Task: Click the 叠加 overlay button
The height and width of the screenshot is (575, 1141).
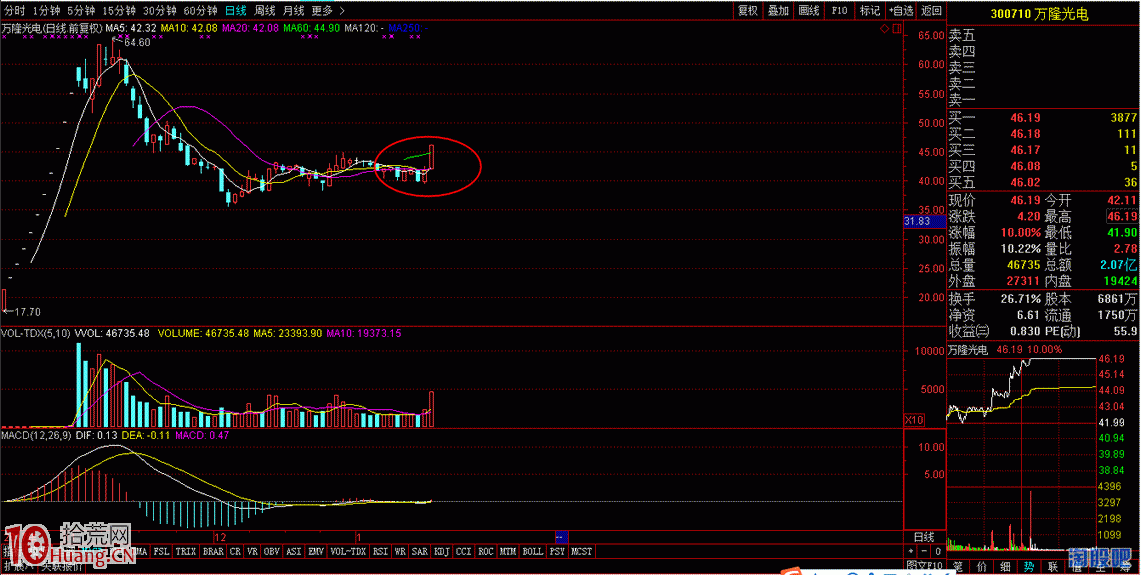Action: tap(779, 10)
